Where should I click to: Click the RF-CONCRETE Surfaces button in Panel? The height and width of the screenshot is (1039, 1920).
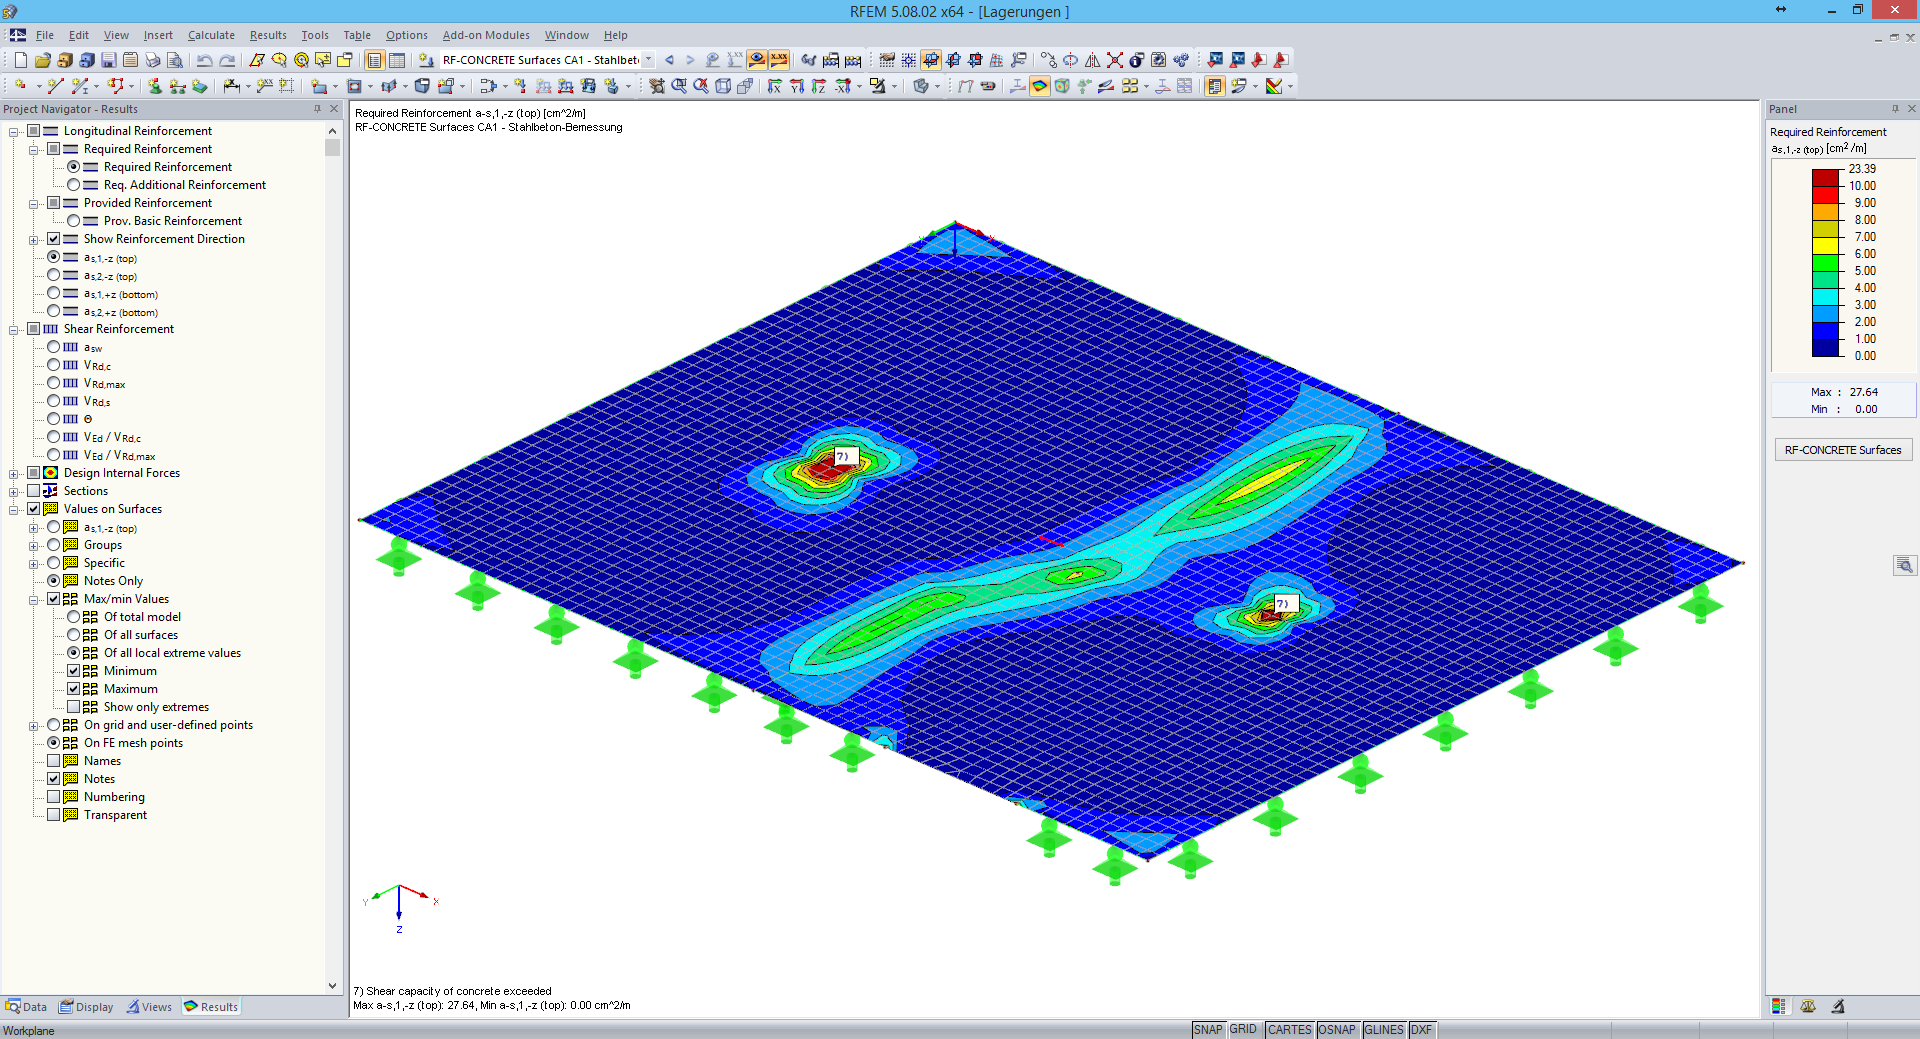tap(1843, 450)
